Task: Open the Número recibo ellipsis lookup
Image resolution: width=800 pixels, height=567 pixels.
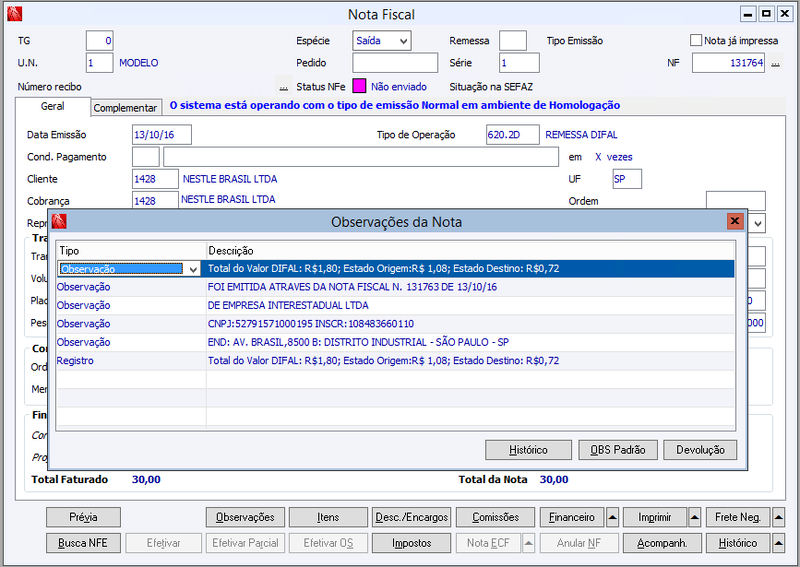Action: pos(284,87)
